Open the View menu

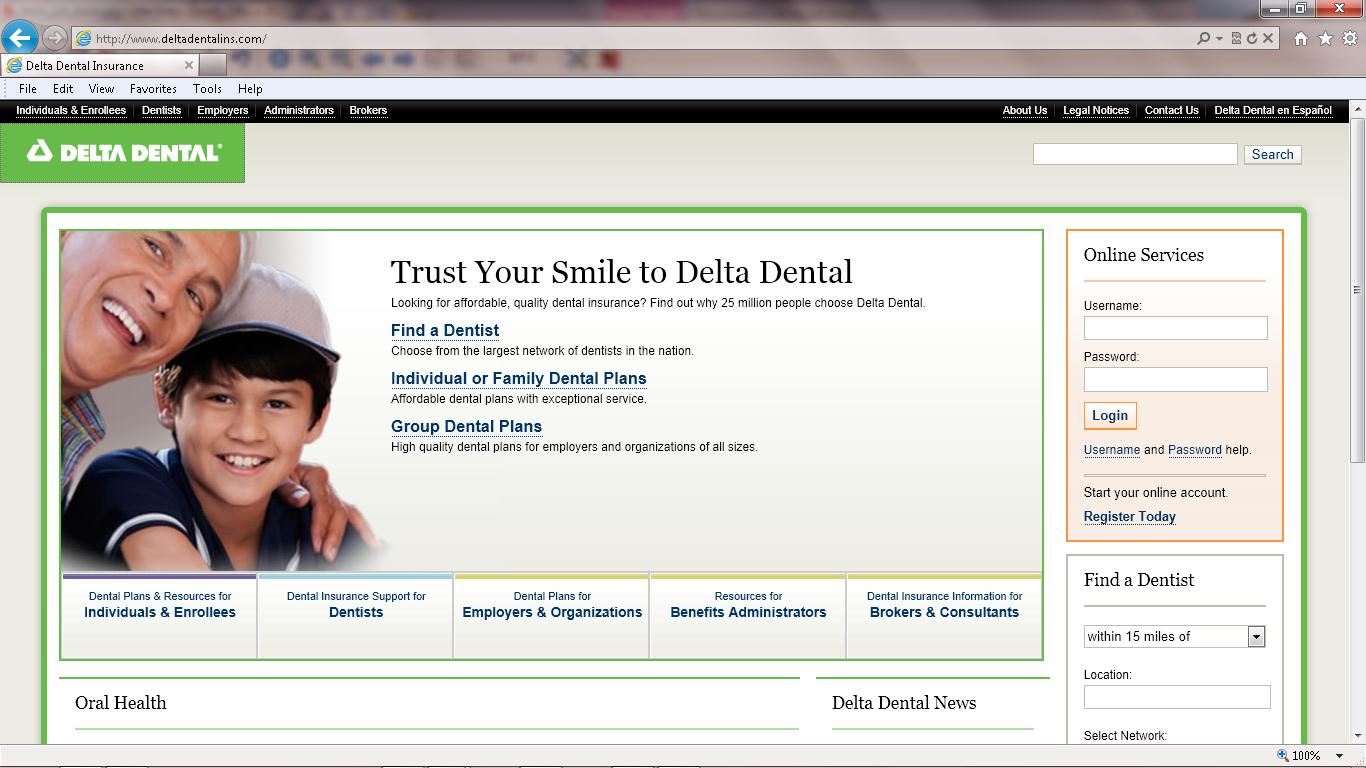(101, 88)
